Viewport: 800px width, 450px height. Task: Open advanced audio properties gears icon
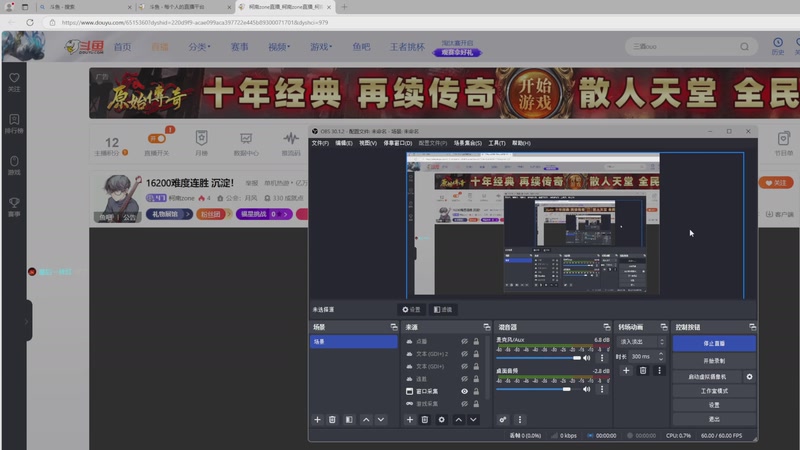[x=503, y=419]
